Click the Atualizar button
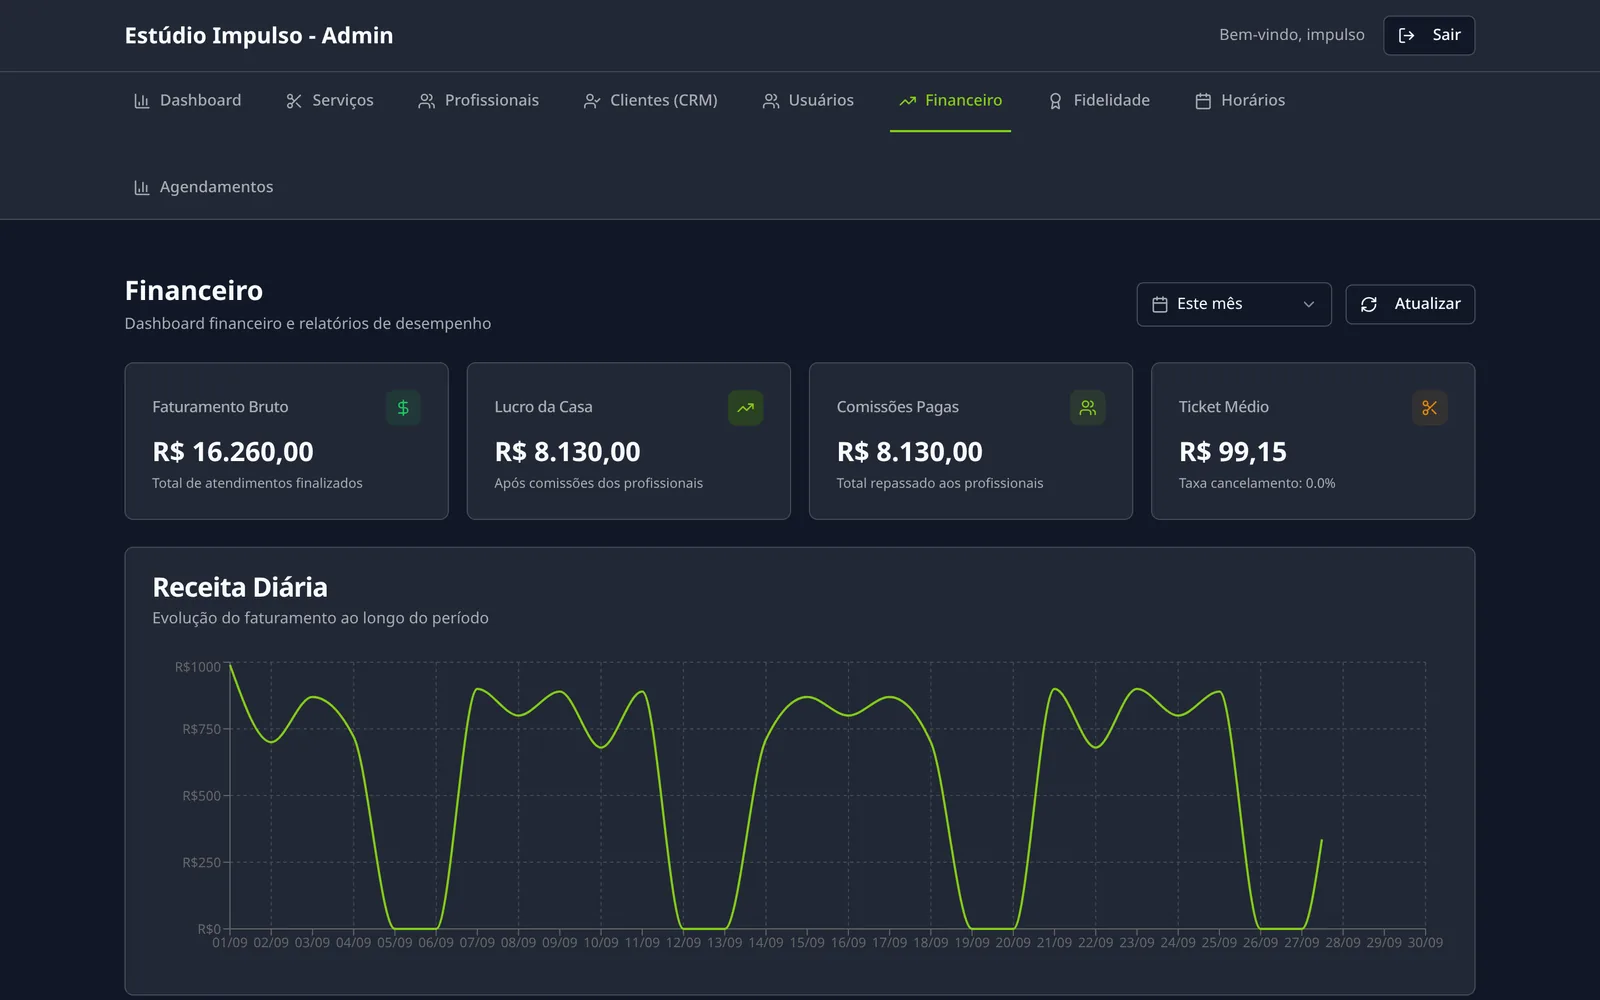The width and height of the screenshot is (1600, 1000). pyautogui.click(x=1410, y=304)
